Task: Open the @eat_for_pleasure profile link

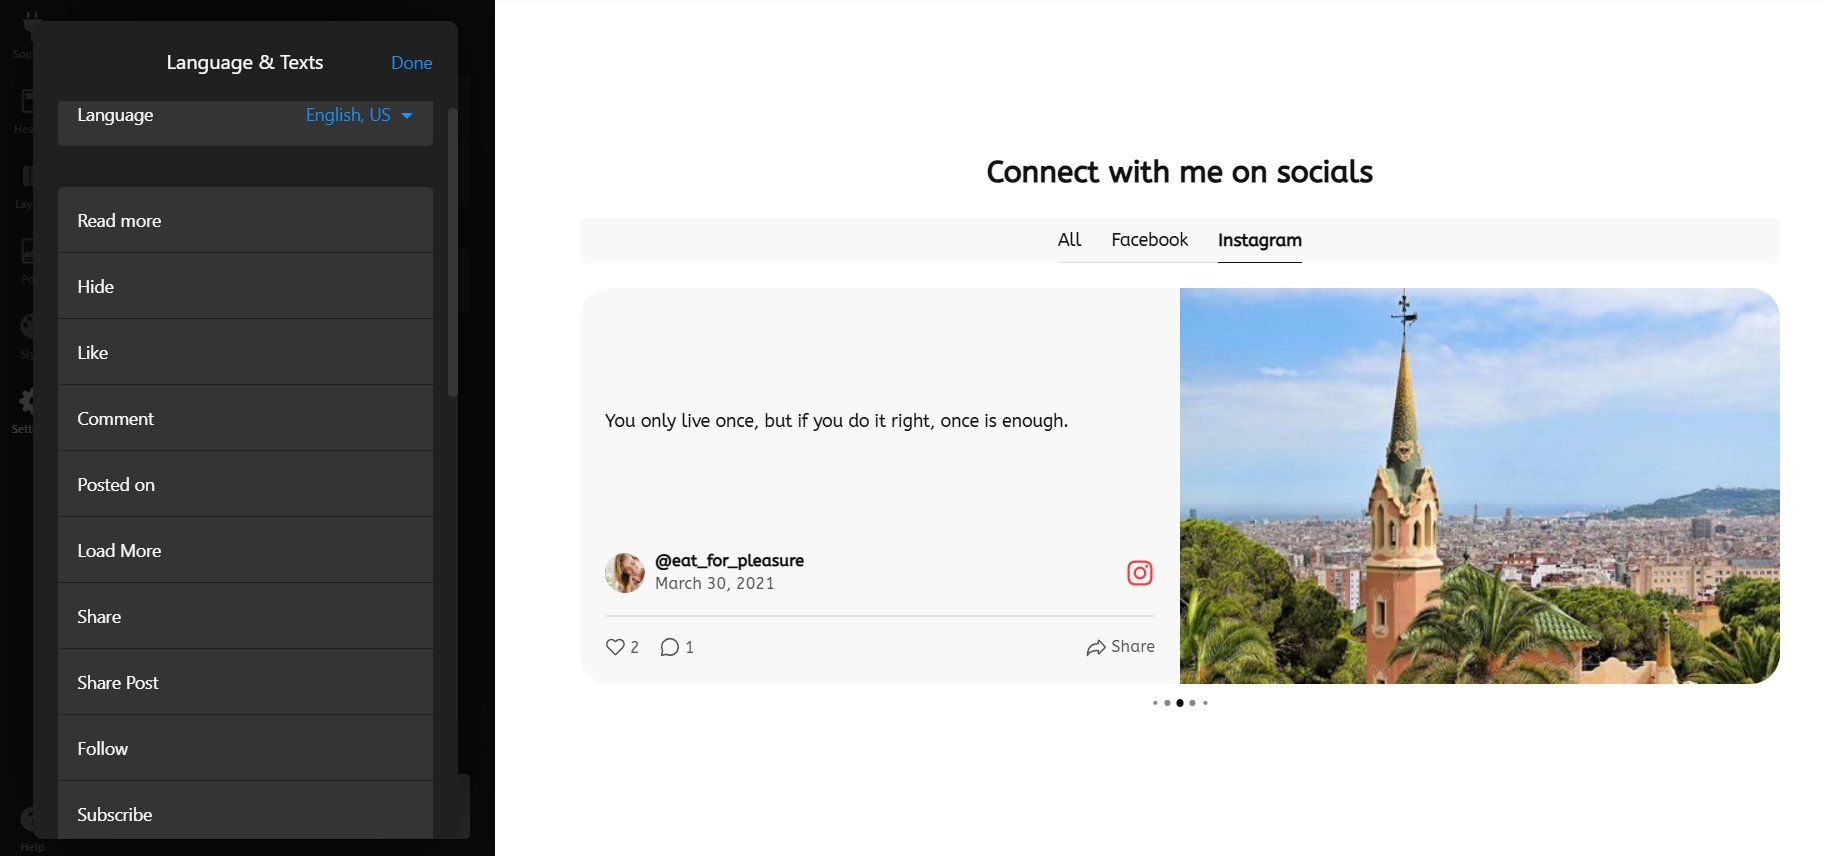Action: pyautogui.click(x=729, y=560)
